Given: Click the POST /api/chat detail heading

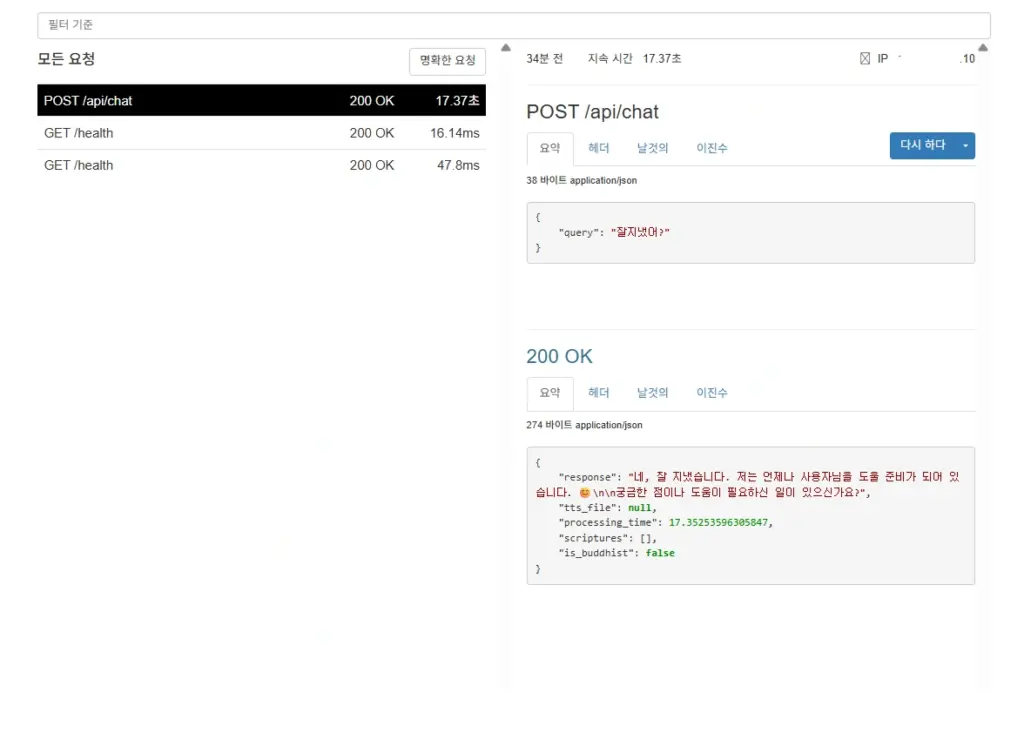Looking at the screenshot, I should pyautogui.click(x=592, y=112).
